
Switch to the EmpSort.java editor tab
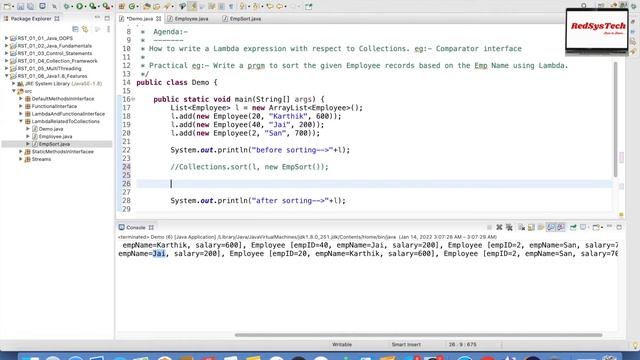(245, 19)
